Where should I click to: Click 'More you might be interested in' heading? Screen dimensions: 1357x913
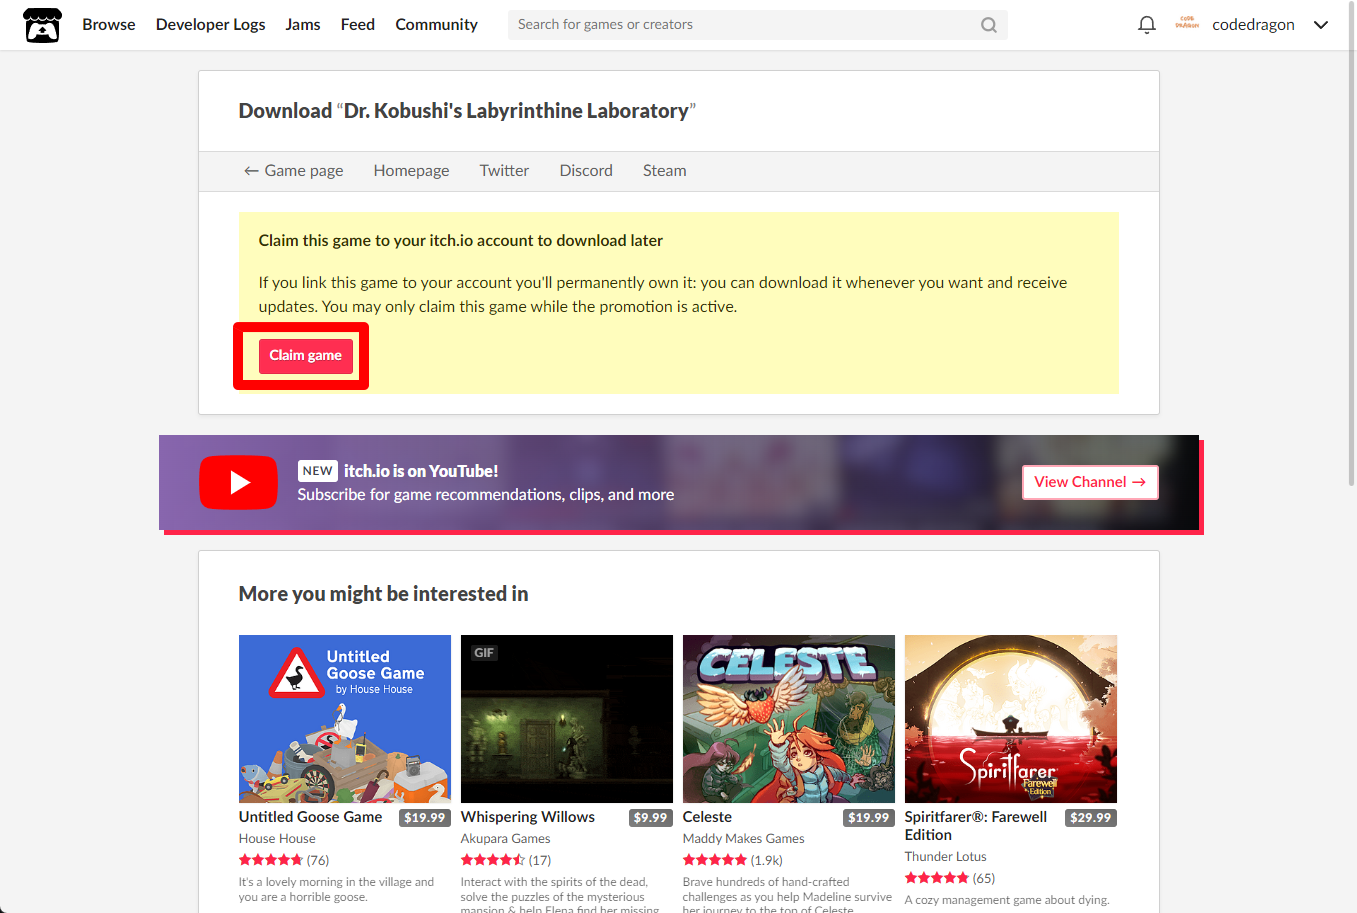pyautogui.click(x=384, y=594)
